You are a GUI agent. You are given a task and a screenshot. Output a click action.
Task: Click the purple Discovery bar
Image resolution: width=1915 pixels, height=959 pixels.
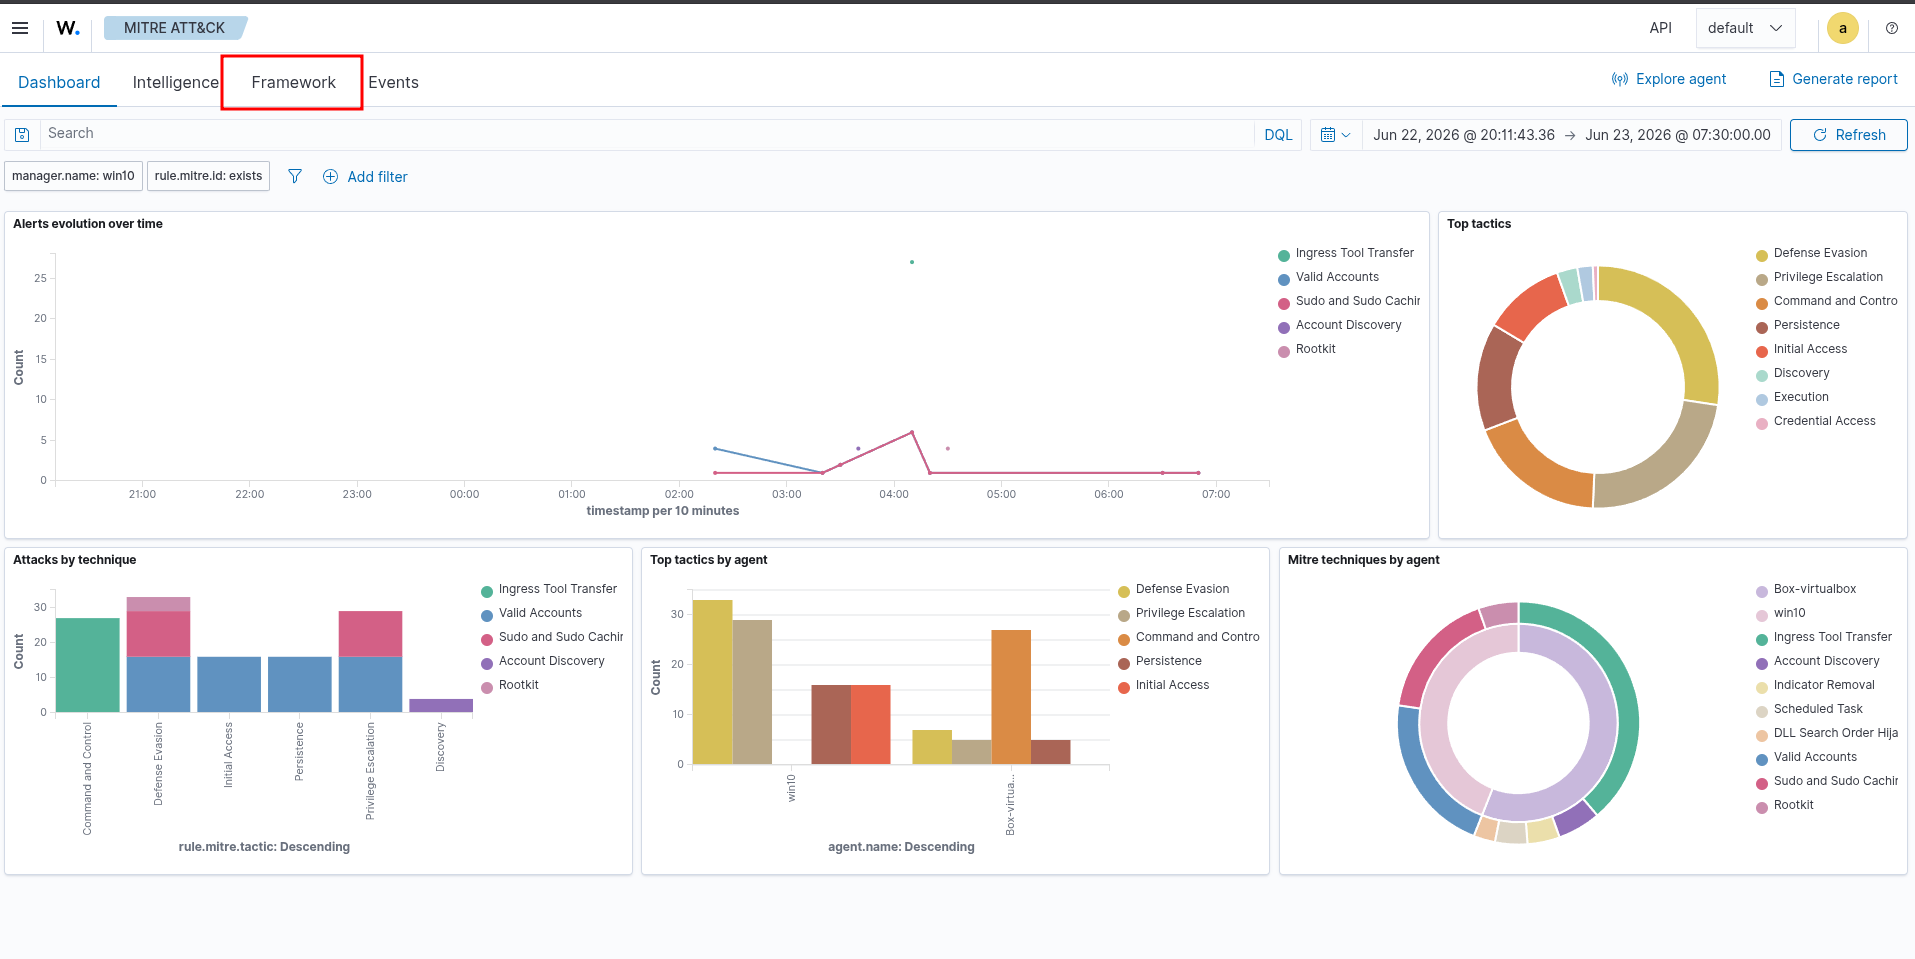tap(441, 705)
